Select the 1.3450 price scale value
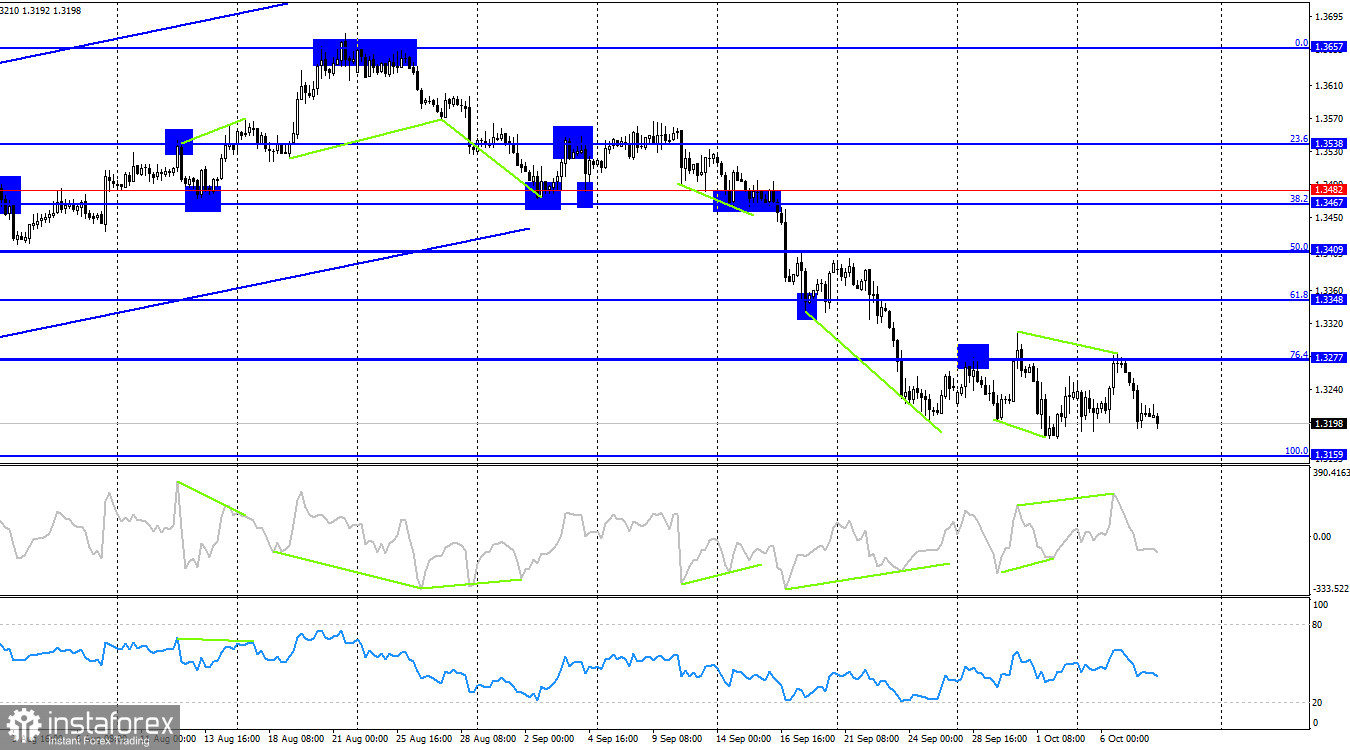 point(1329,217)
